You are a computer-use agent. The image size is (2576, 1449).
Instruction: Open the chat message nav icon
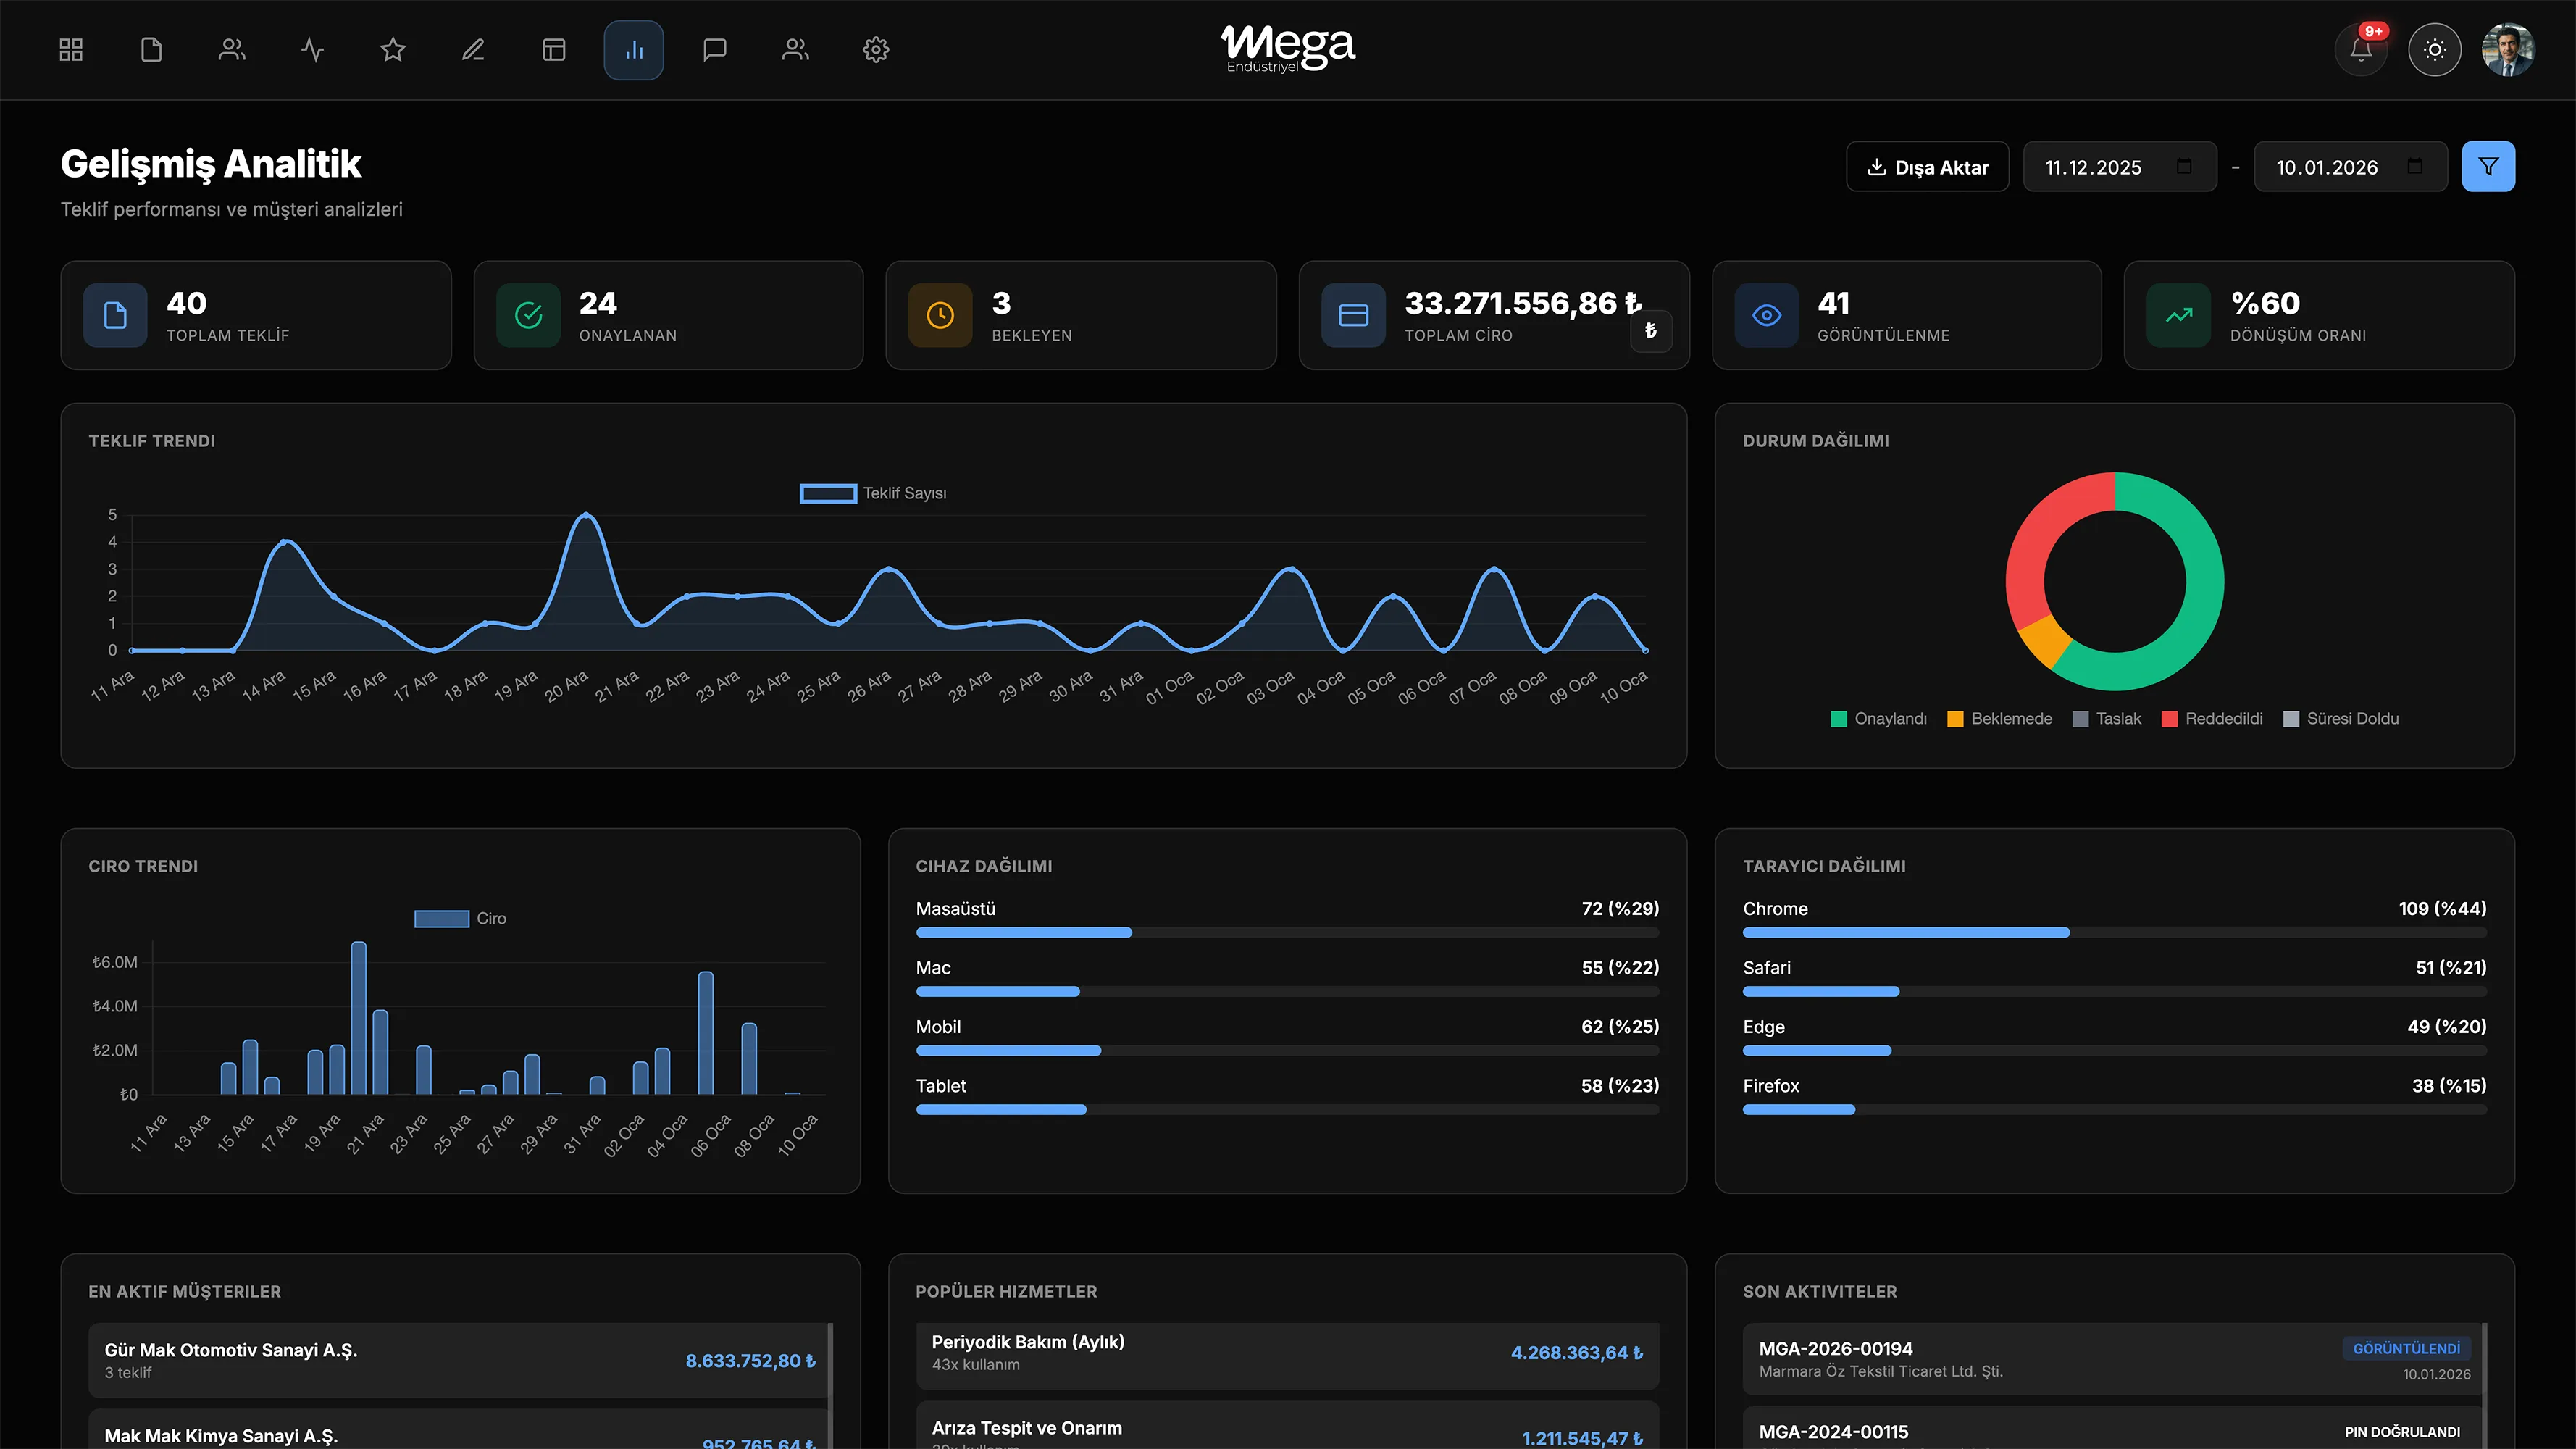click(714, 50)
